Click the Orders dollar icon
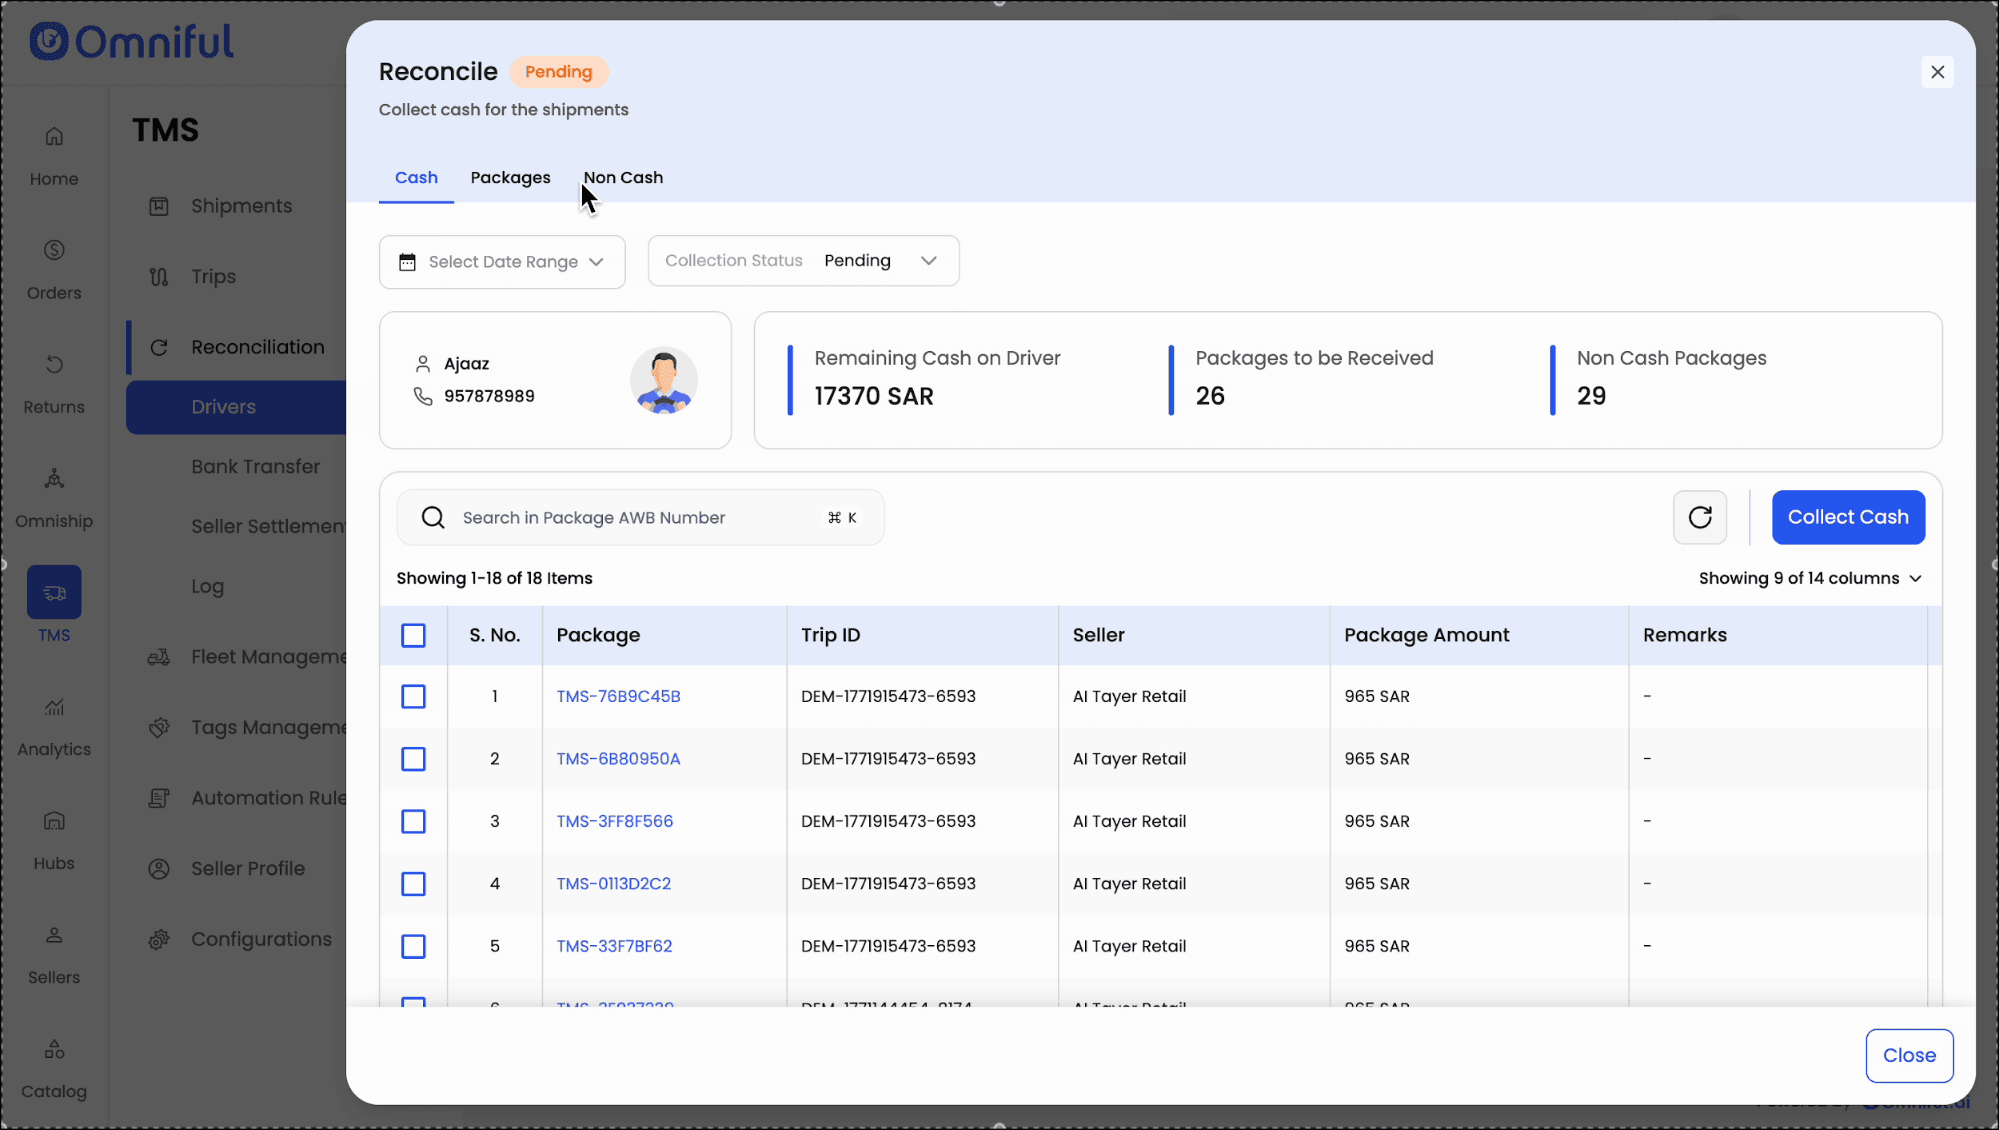Image resolution: width=1999 pixels, height=1130 pixels. coord(54,250)
